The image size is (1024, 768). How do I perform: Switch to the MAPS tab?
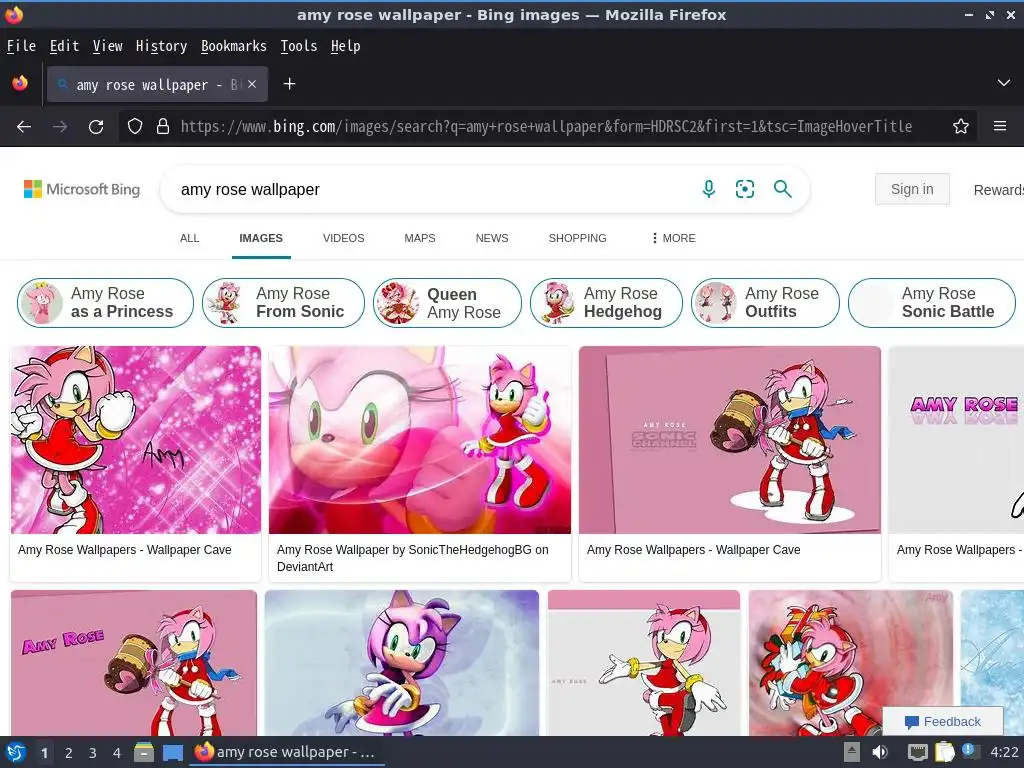(x=420, y=238)
